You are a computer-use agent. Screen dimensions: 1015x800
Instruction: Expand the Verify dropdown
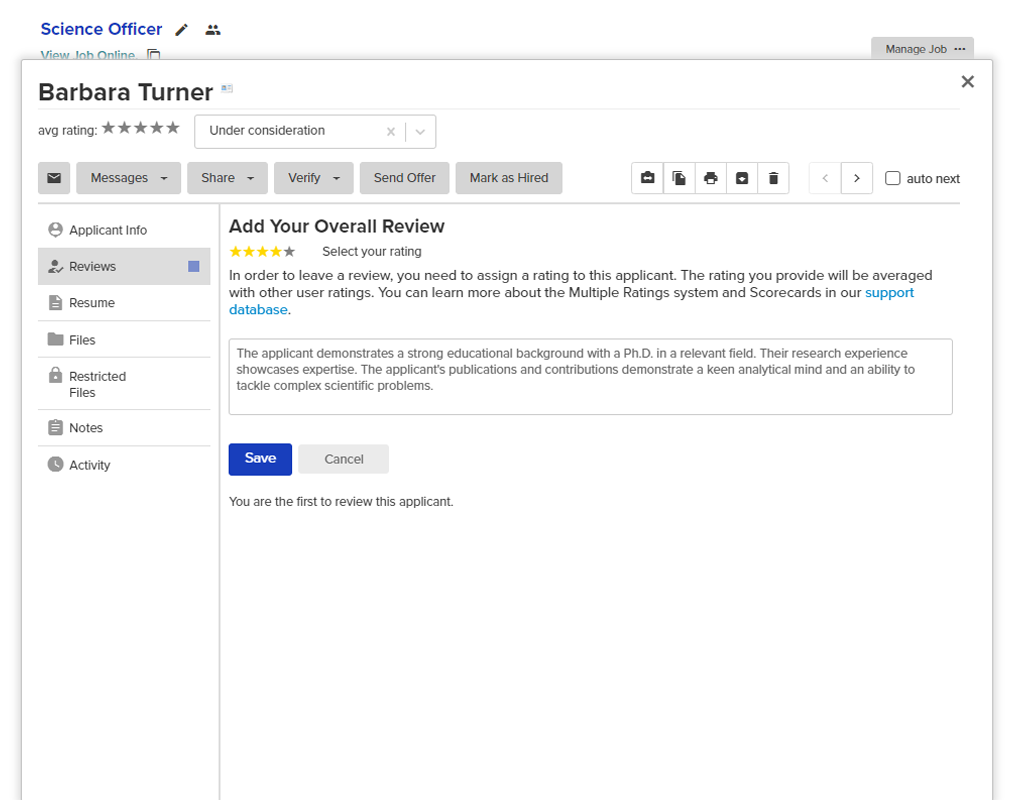coord(313,178)
